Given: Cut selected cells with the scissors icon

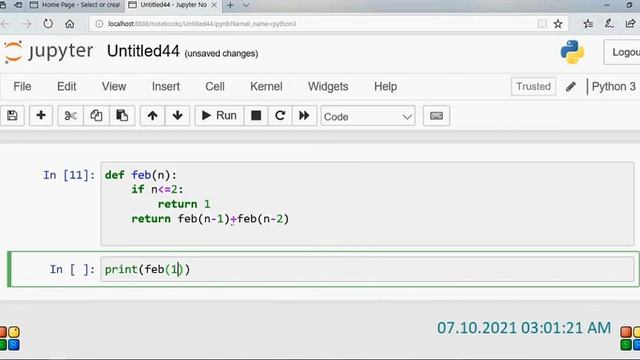Looking at the screenshot, I should (x=70, y=116).
